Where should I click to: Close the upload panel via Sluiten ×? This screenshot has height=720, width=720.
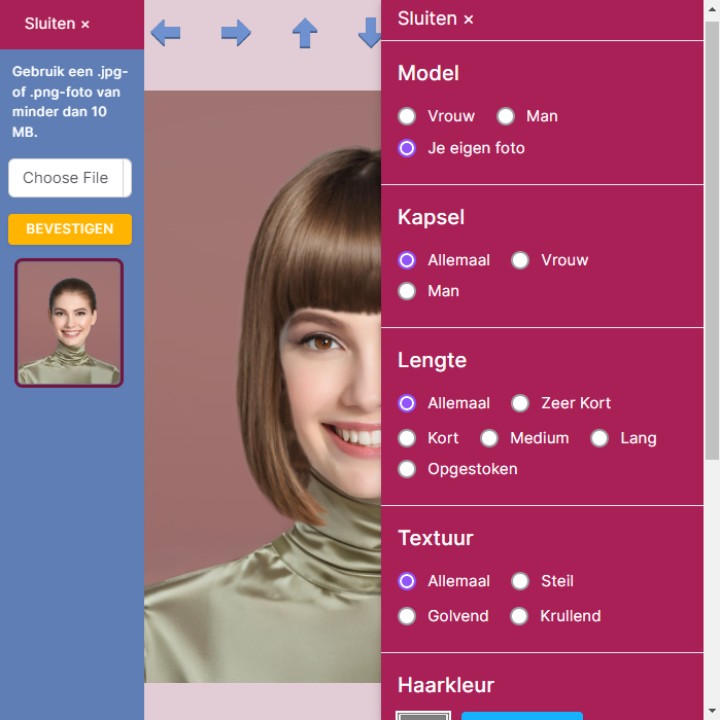click(57, 24)
